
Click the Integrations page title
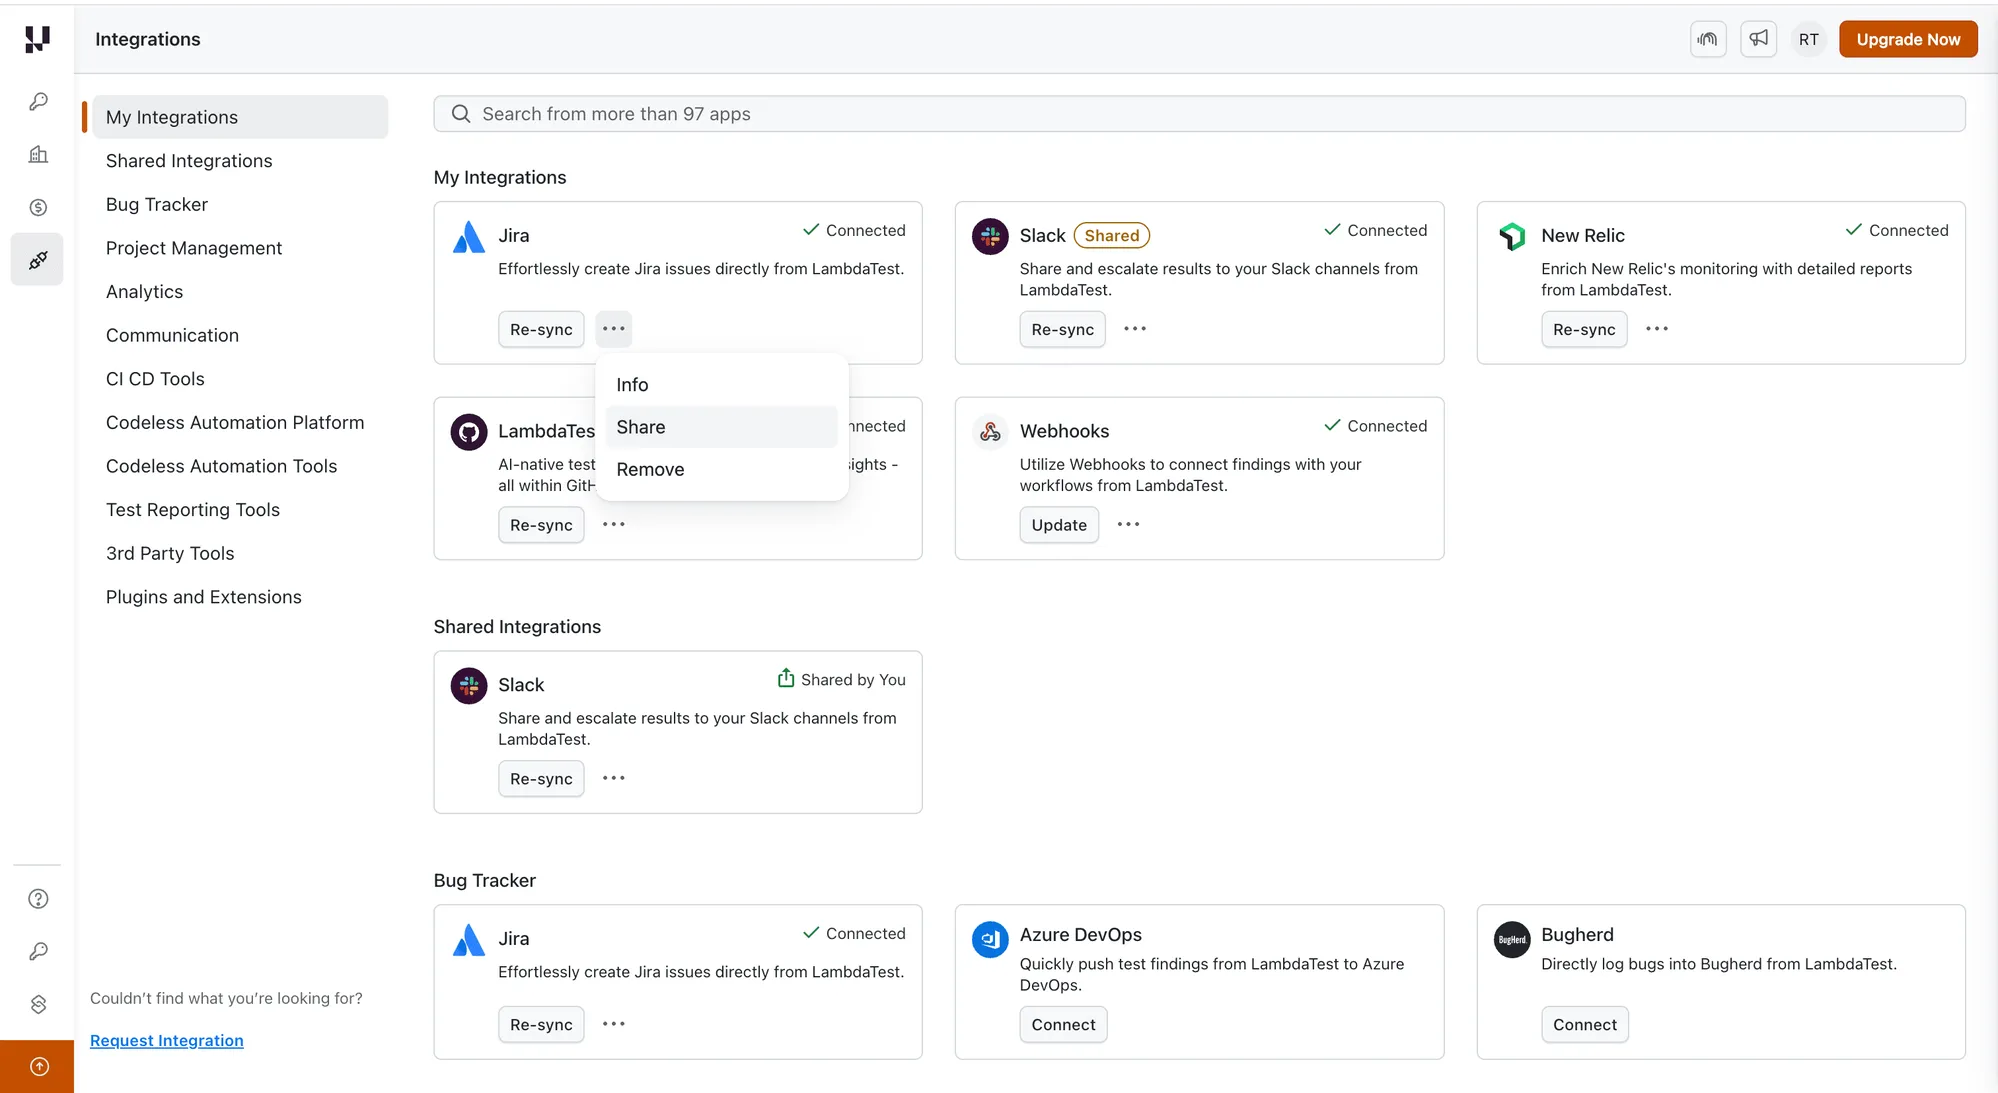[x=148, y=39]
